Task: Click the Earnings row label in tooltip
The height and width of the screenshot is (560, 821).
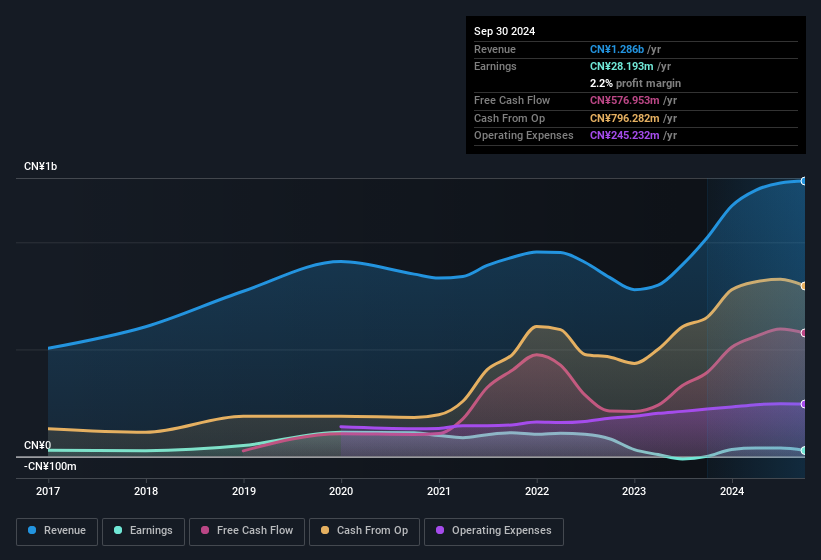Action: pyautogui.click(x=495, y=66)
